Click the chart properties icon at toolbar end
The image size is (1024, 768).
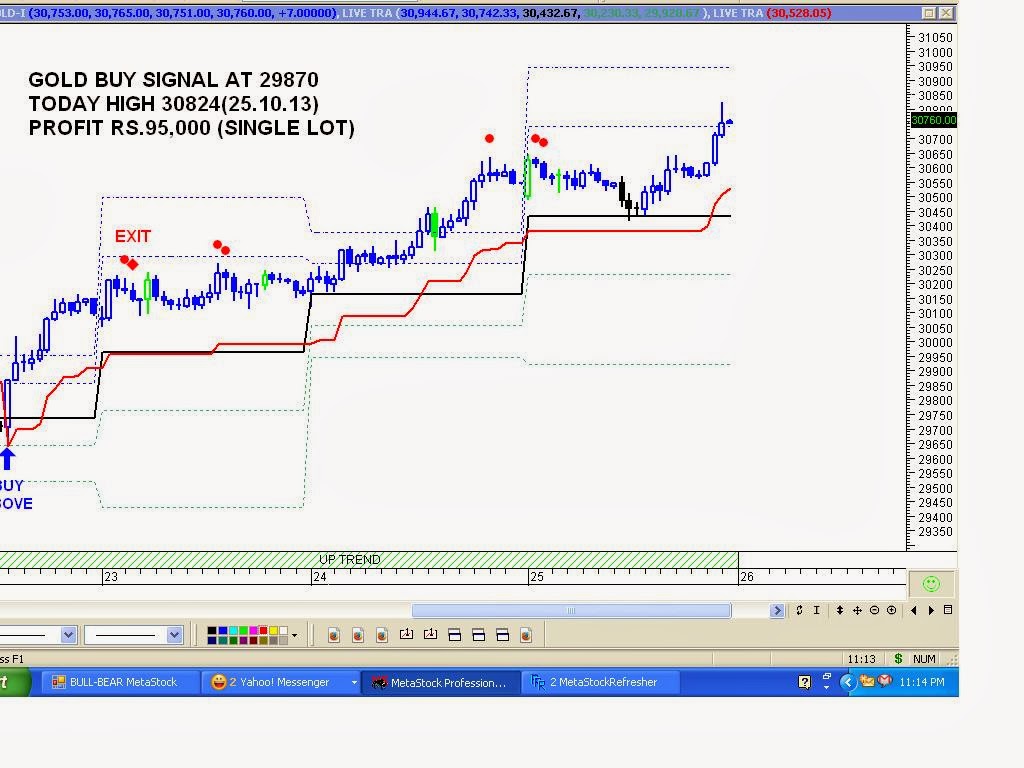coord(947,609)
